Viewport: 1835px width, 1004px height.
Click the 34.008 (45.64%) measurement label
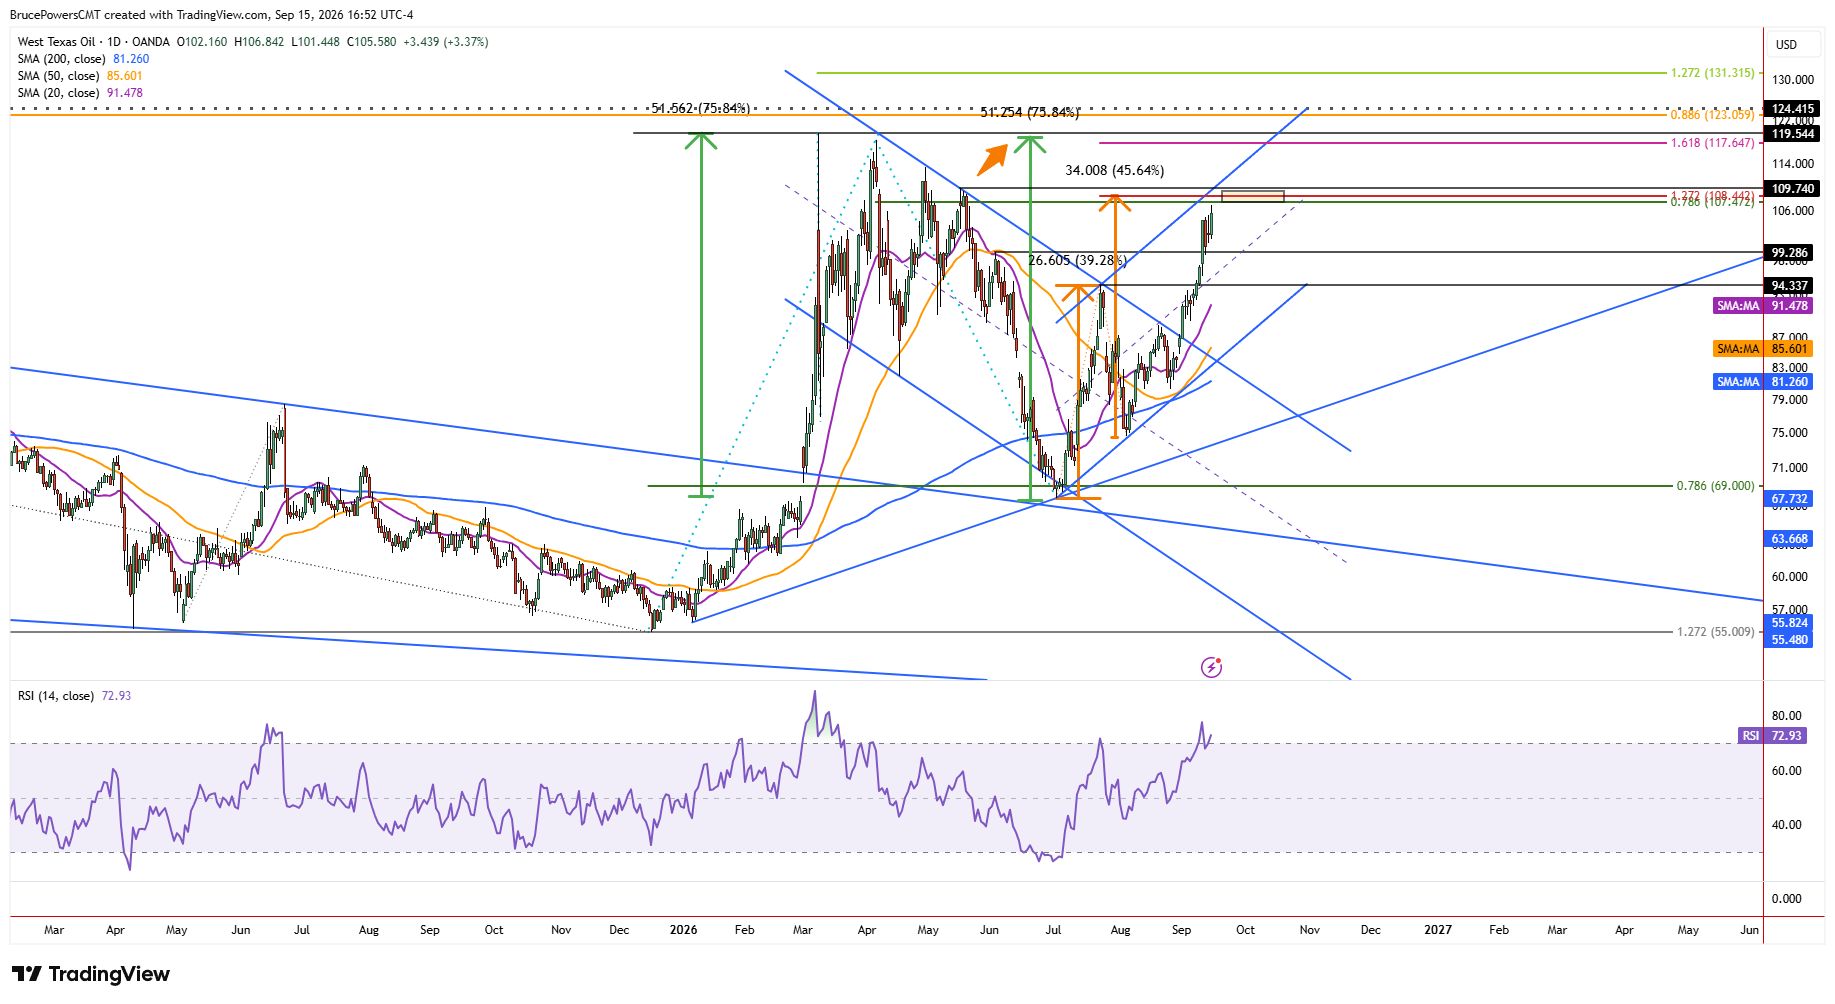[1114, 171]
